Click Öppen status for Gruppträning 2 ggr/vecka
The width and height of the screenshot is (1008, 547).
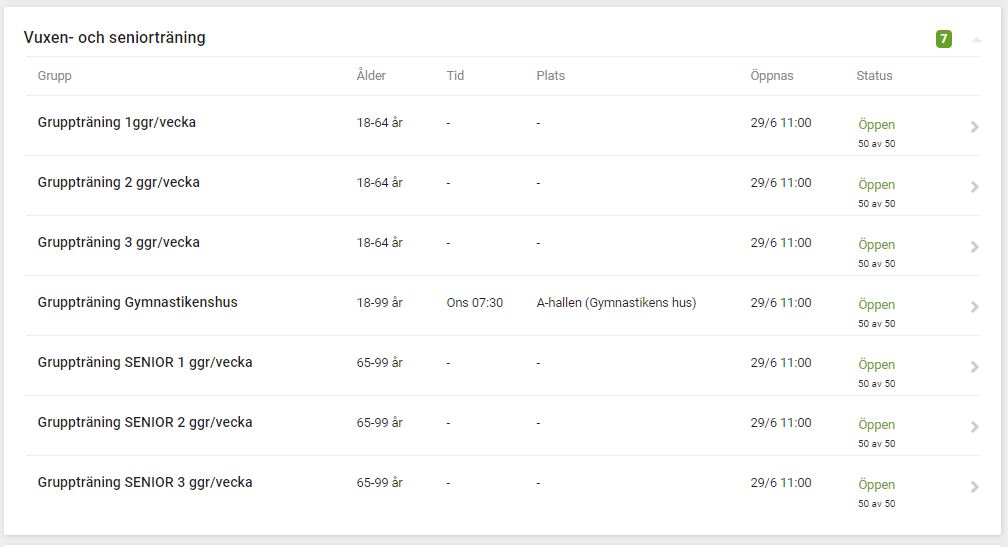point(876,185)
